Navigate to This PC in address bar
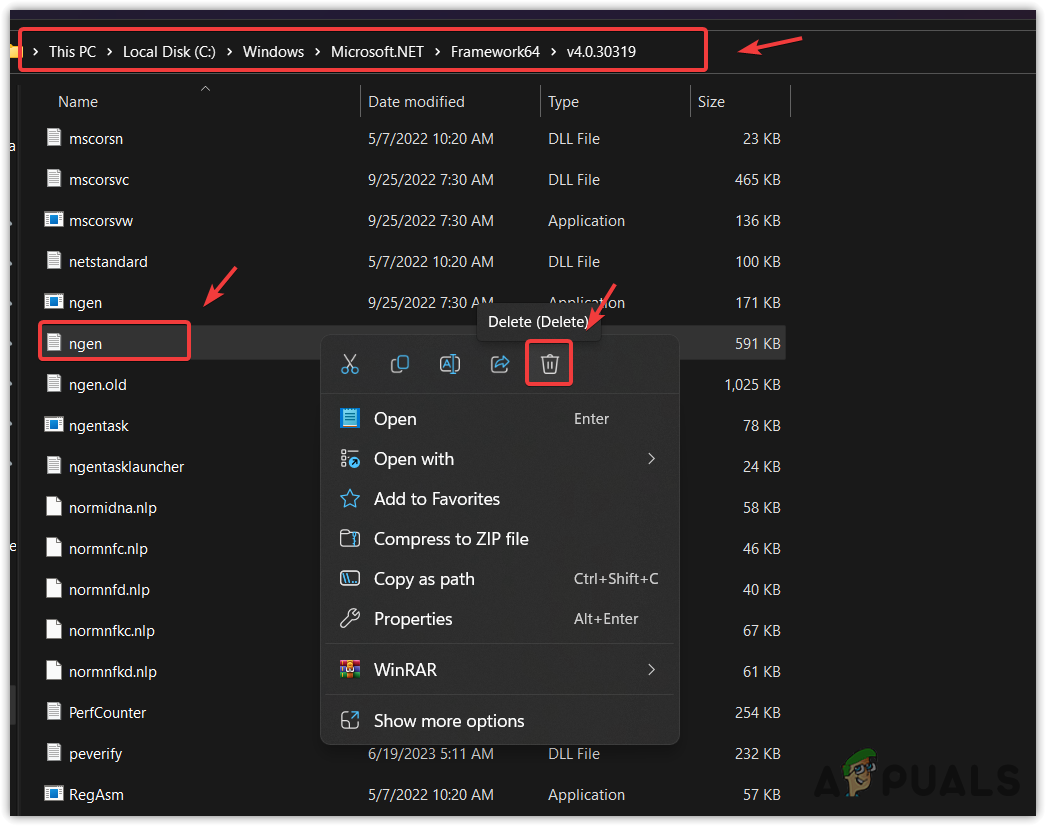The width and height of the screenshot is (1046, 826). (x=73, y=51)
